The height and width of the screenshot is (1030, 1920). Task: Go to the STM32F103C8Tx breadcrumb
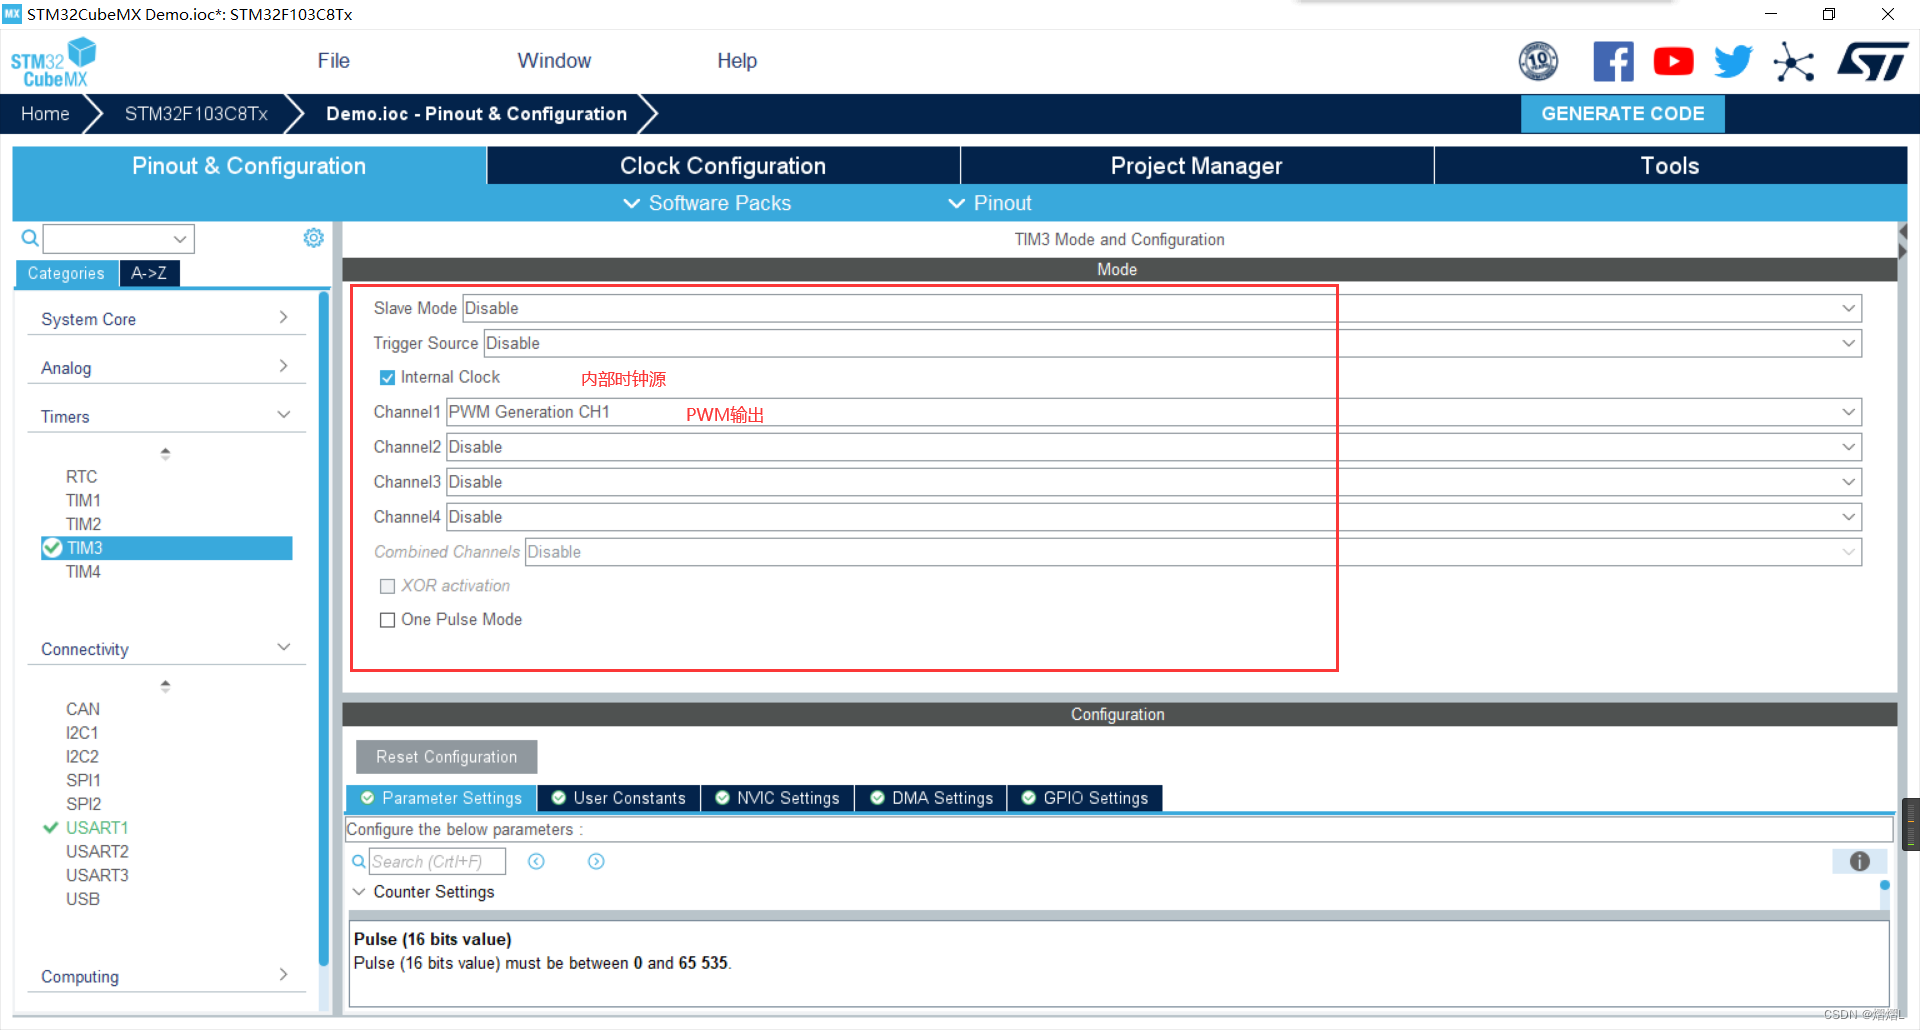click(196, 114)
